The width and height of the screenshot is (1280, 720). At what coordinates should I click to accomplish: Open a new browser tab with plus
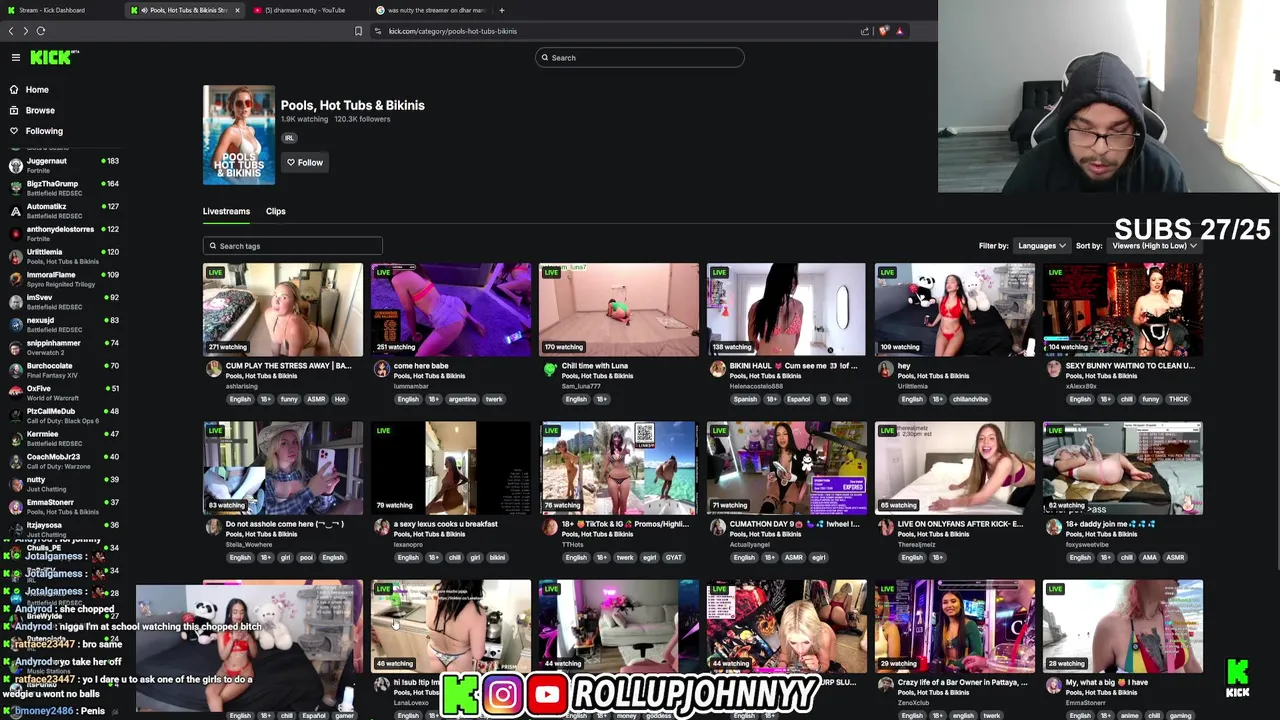pyautogui.click(x=501, y=10)
